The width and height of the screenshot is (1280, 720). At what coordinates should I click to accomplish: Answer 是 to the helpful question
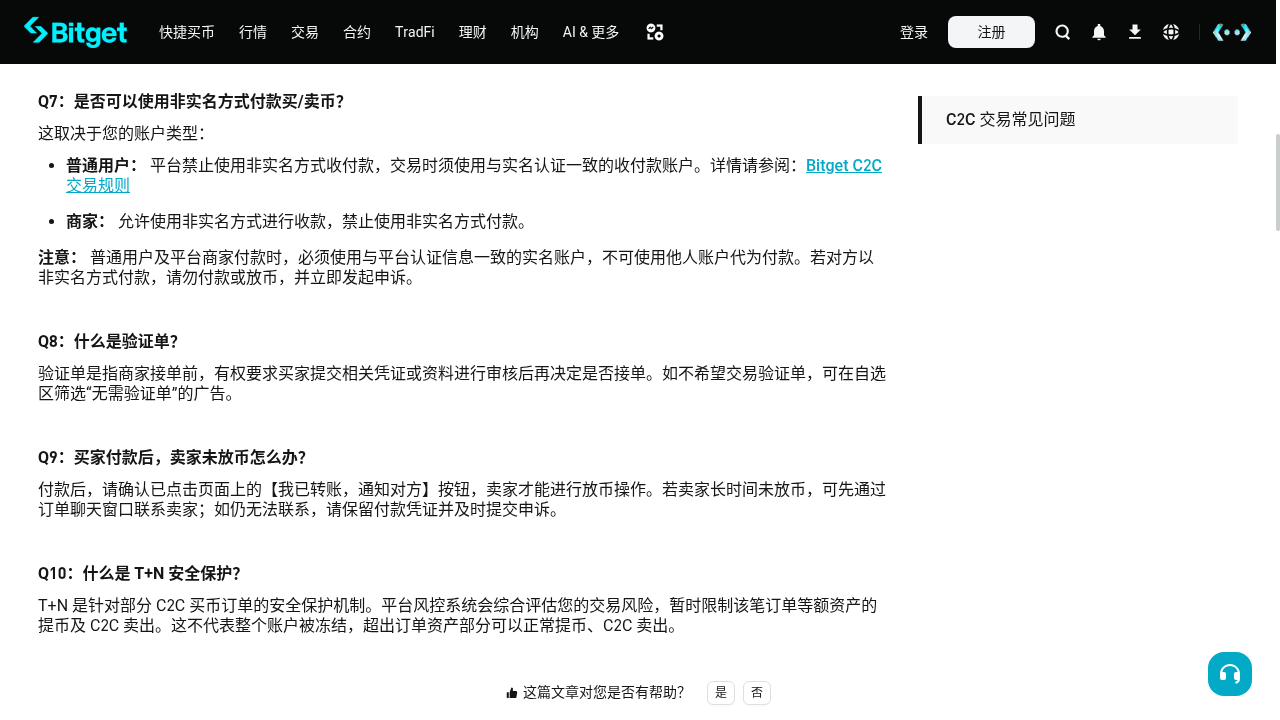[x=721, y=693]
